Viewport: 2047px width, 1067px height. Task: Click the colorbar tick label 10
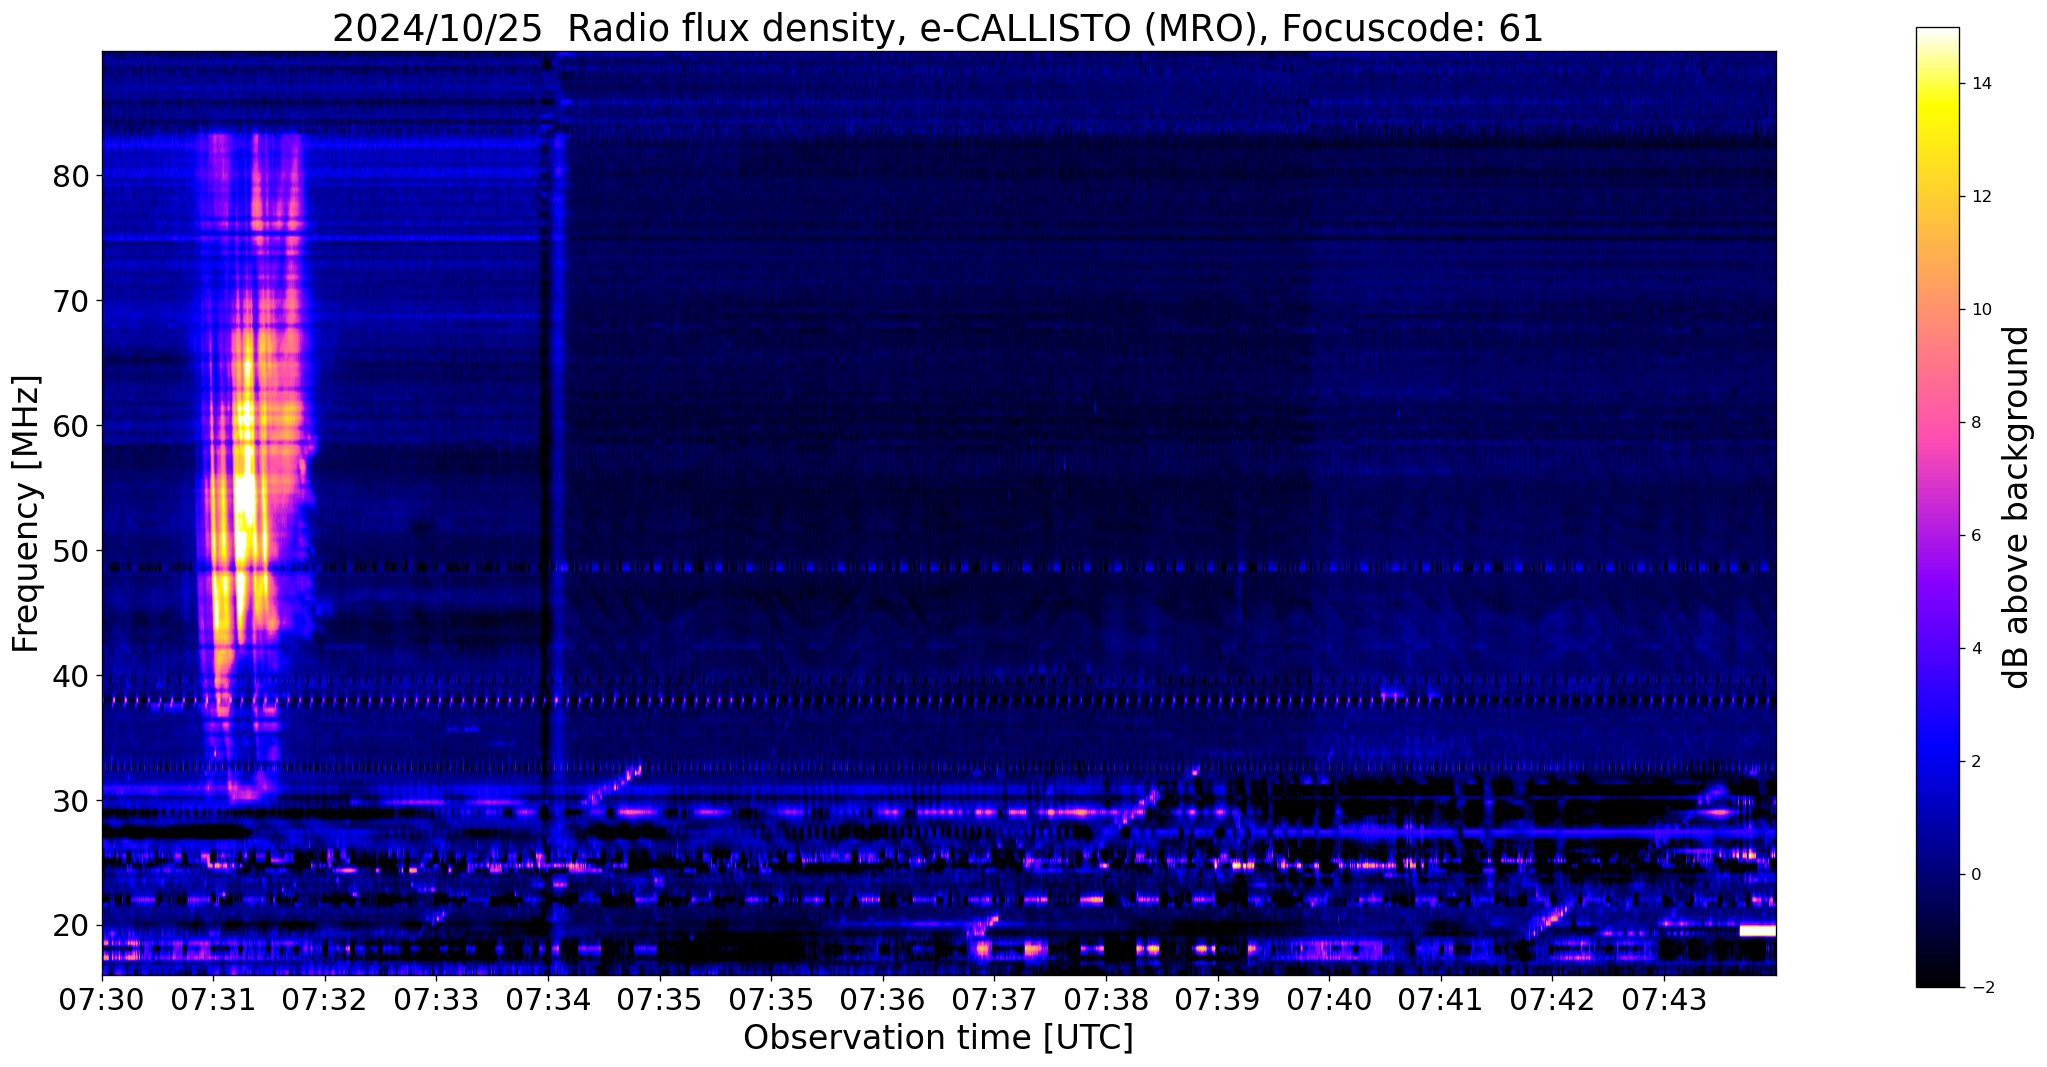[1981, 310]
